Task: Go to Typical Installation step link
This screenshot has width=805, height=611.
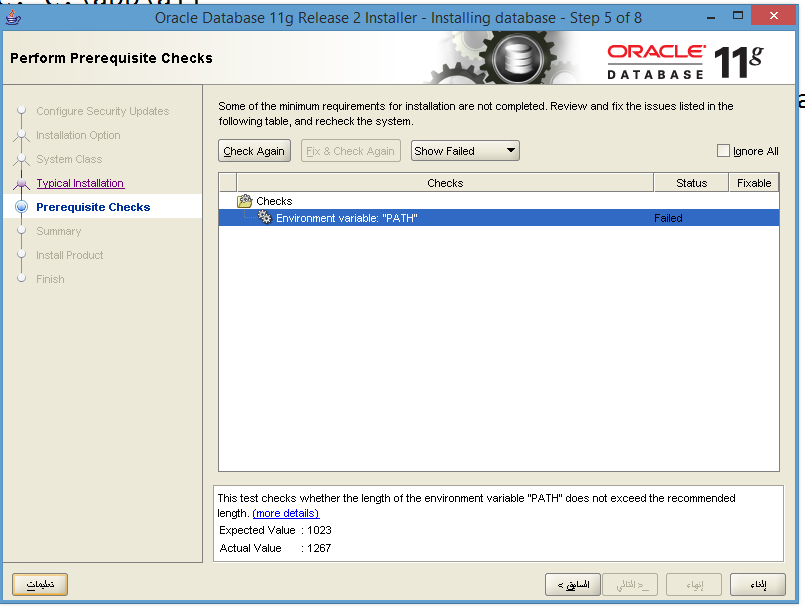Action: [80, 183]
